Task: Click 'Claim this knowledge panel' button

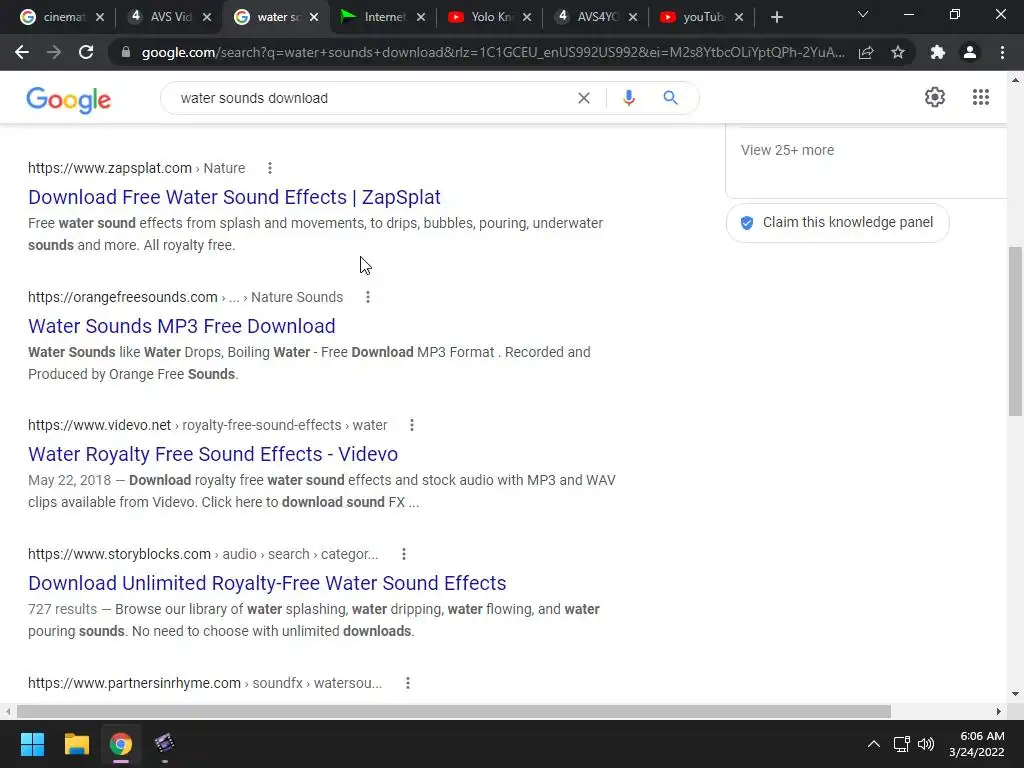Action: click(837, 223)
